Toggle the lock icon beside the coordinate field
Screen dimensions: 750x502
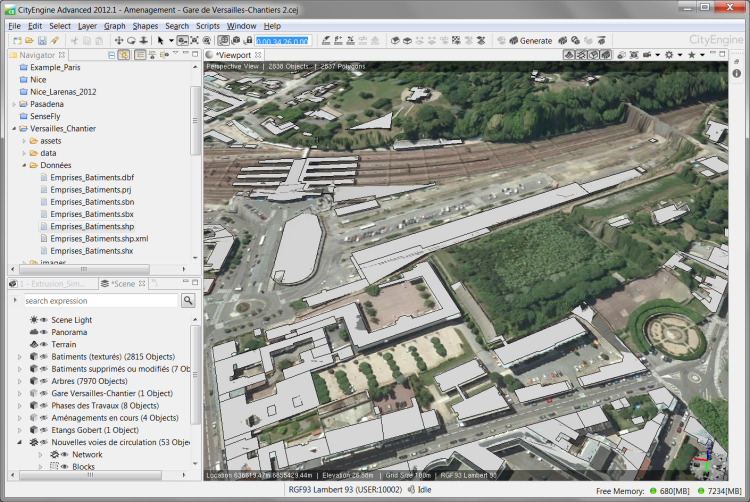[248, 41]
